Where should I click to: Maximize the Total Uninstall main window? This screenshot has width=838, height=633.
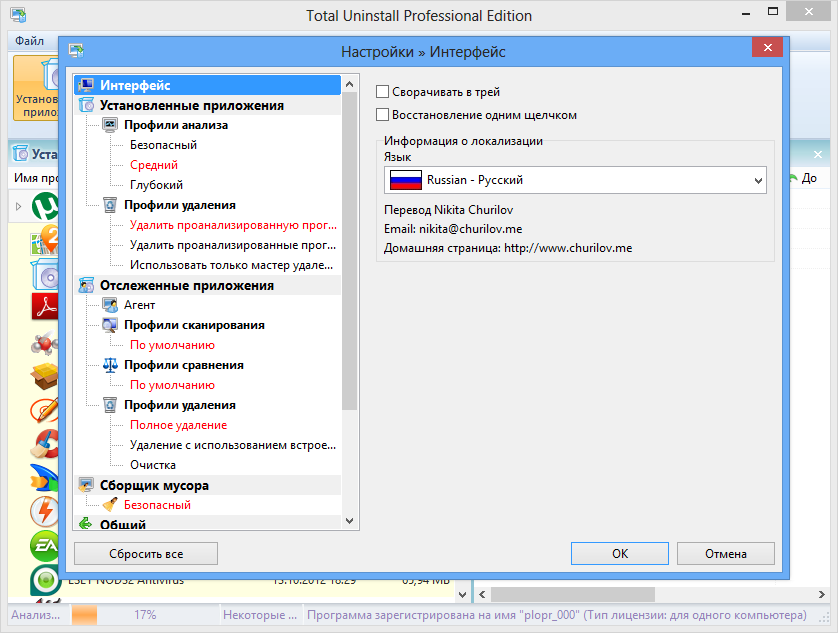773,12
